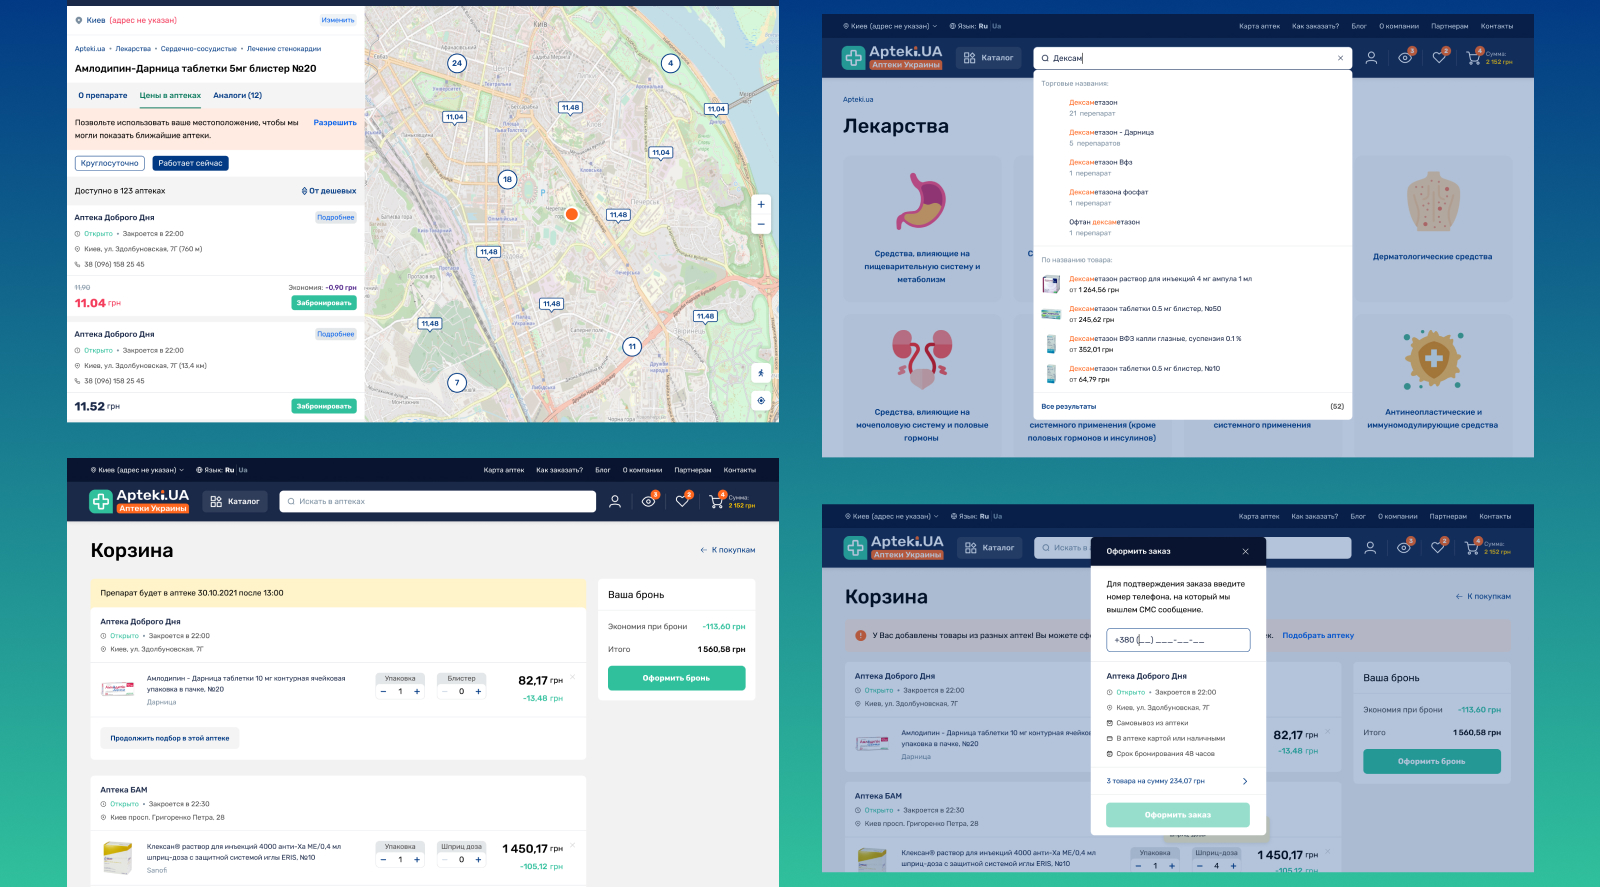Screen dimensions: 1600x887
Task: Open "Контакты" on Корзина page without dialog
Action: [x=740, y=470]
